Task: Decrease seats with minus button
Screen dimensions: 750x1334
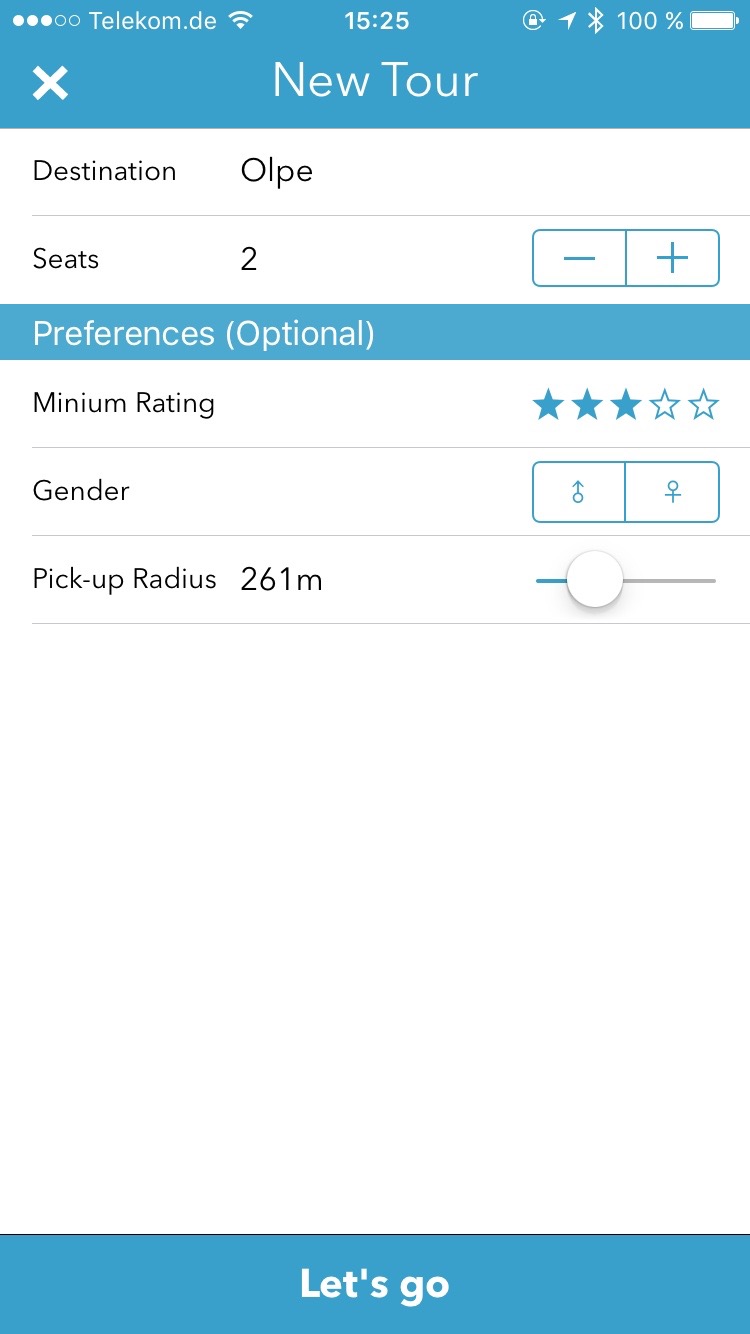Action: pyautogui.click(x=579, y=259)
